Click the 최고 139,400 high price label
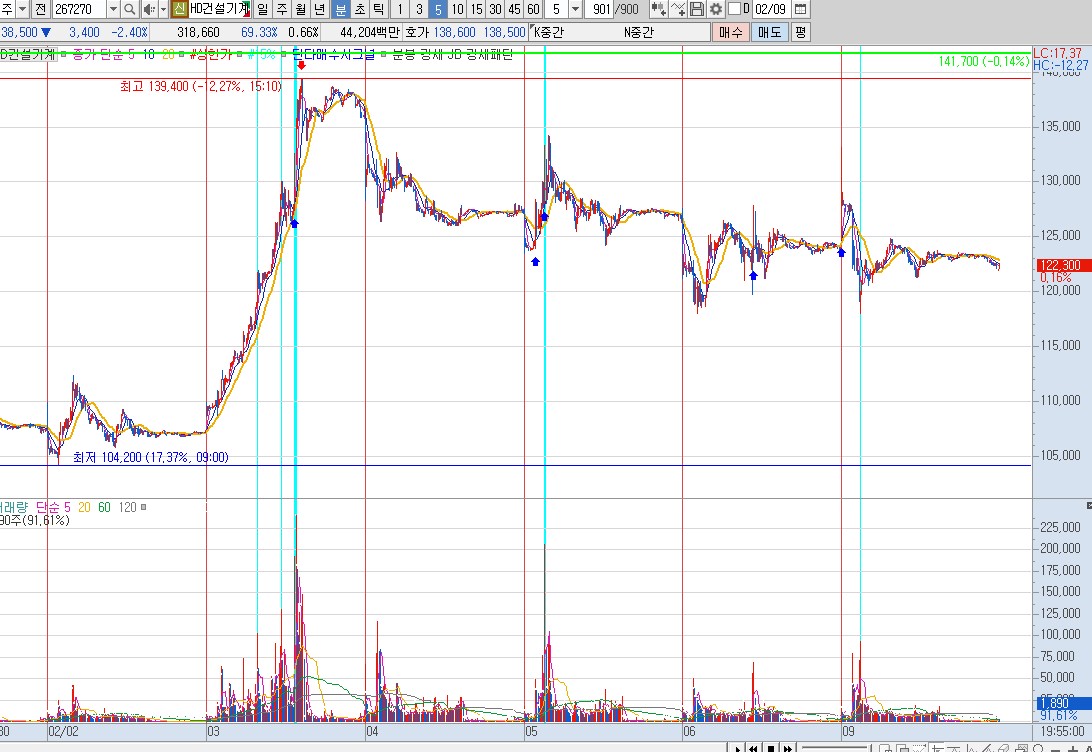This screenshot has height=752, width=1092. click(201, 86)
